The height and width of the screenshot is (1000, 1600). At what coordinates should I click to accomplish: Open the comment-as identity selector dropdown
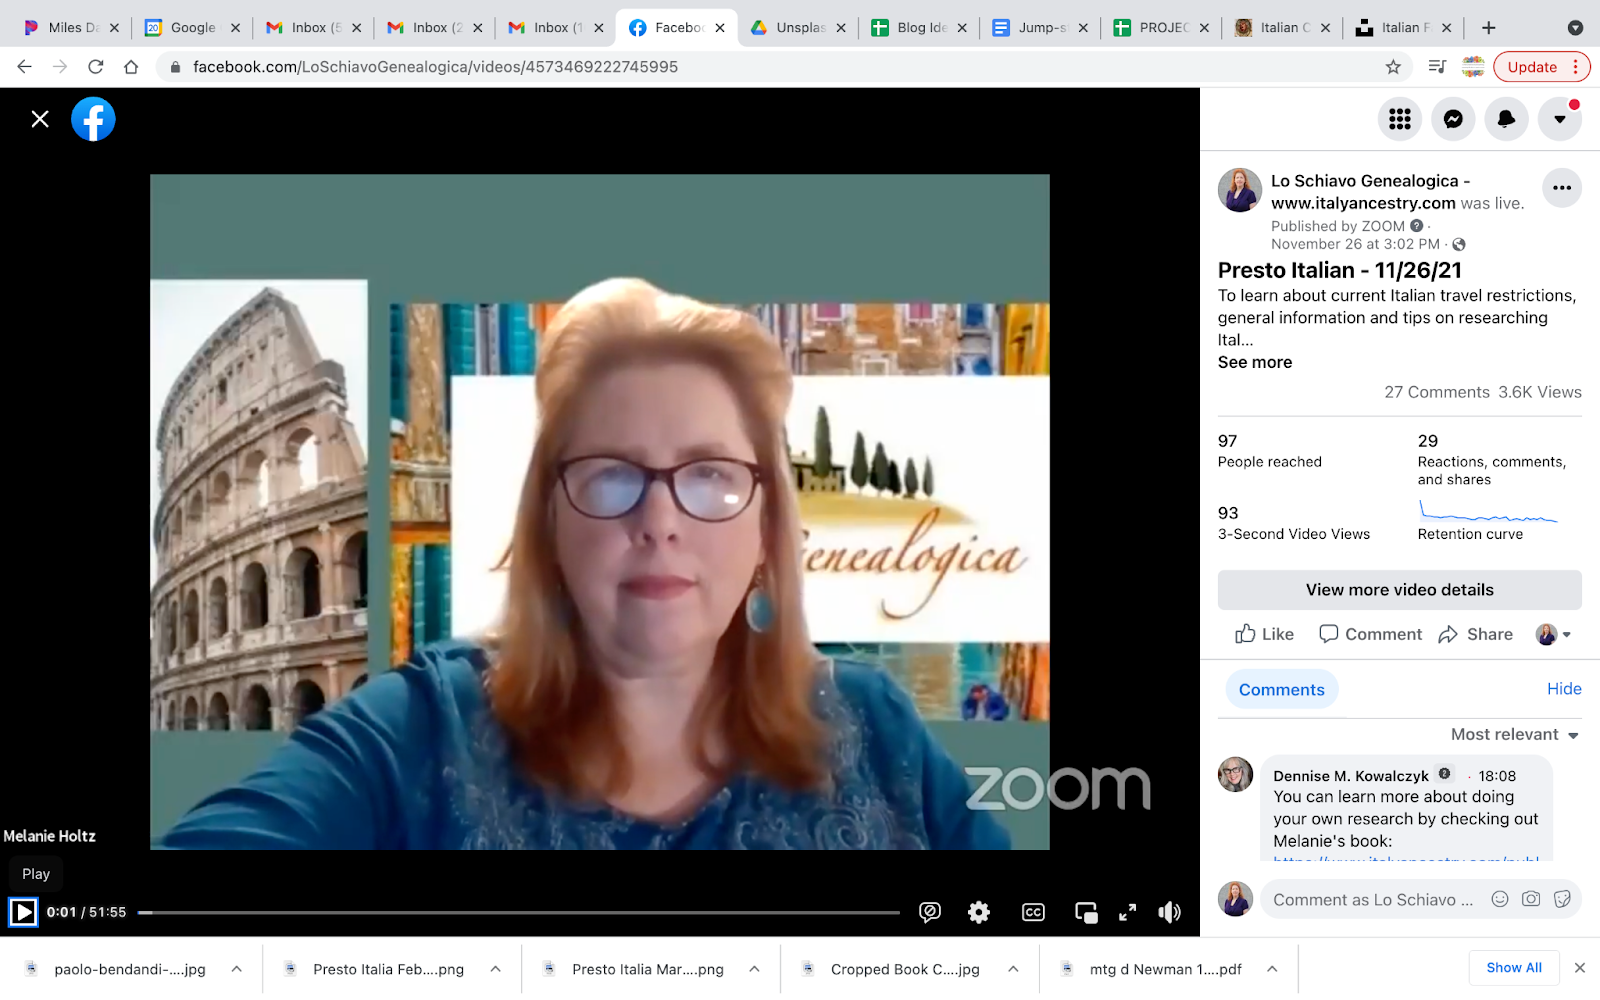coord(1553,634)
